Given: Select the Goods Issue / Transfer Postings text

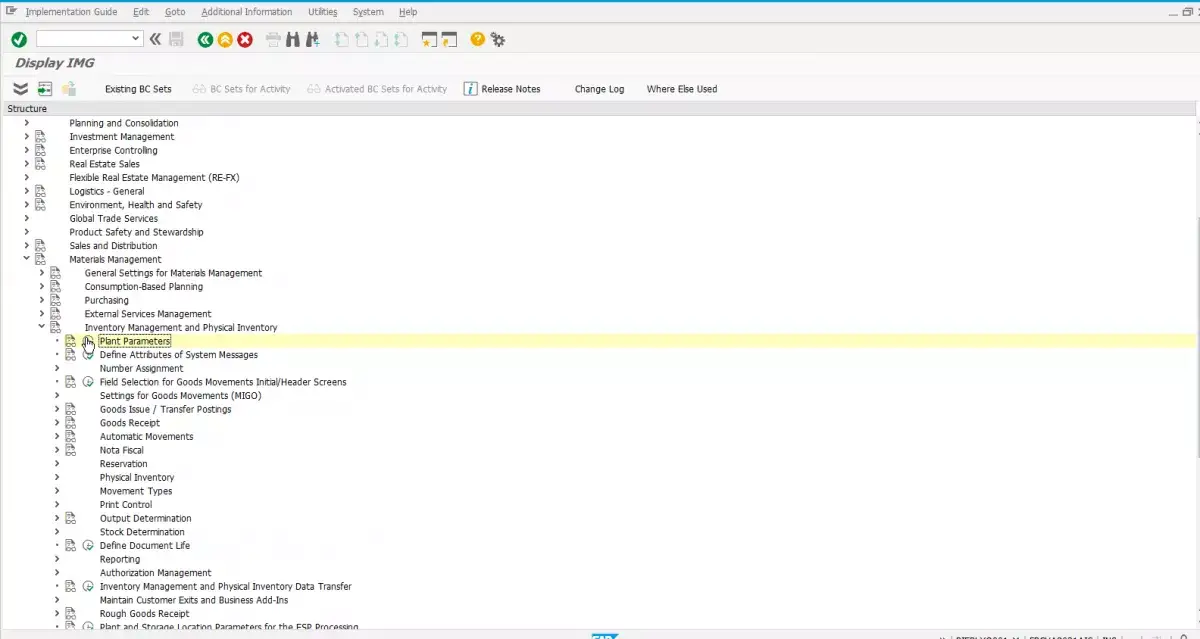Looking at the screenshot, I should [165, 409].
